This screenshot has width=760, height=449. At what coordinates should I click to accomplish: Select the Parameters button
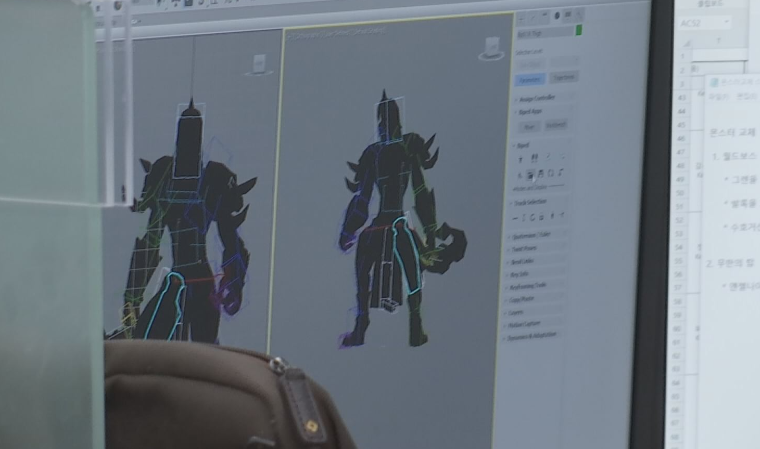(x=531, y=80)
